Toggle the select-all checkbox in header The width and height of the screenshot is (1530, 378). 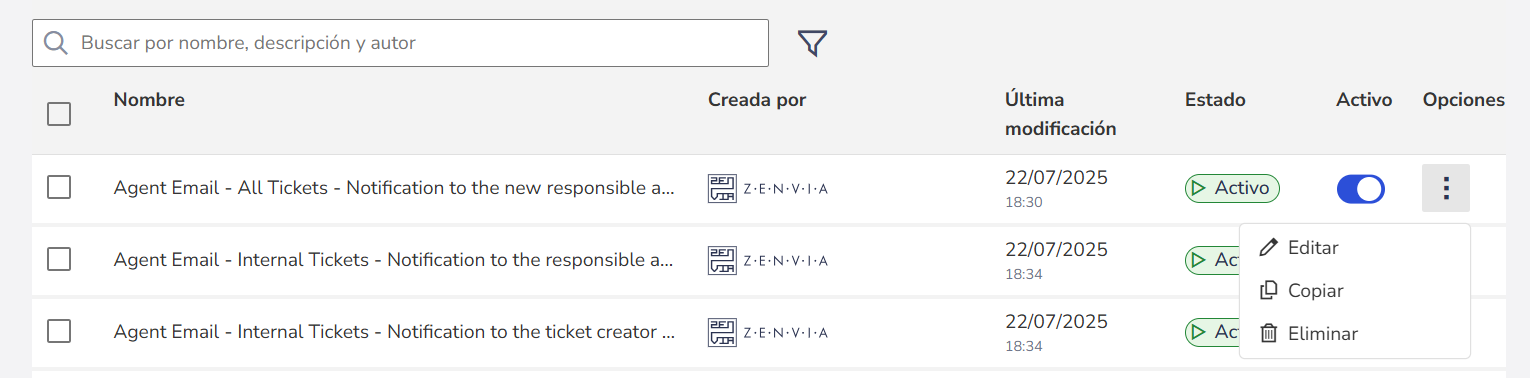point(59,114)
